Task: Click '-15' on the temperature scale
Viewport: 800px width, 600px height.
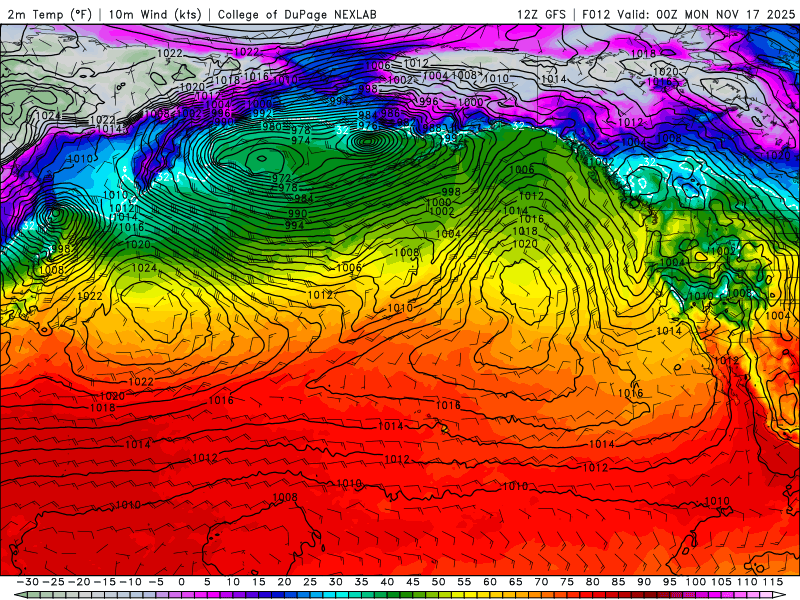Action: click(x=105, y=582)
